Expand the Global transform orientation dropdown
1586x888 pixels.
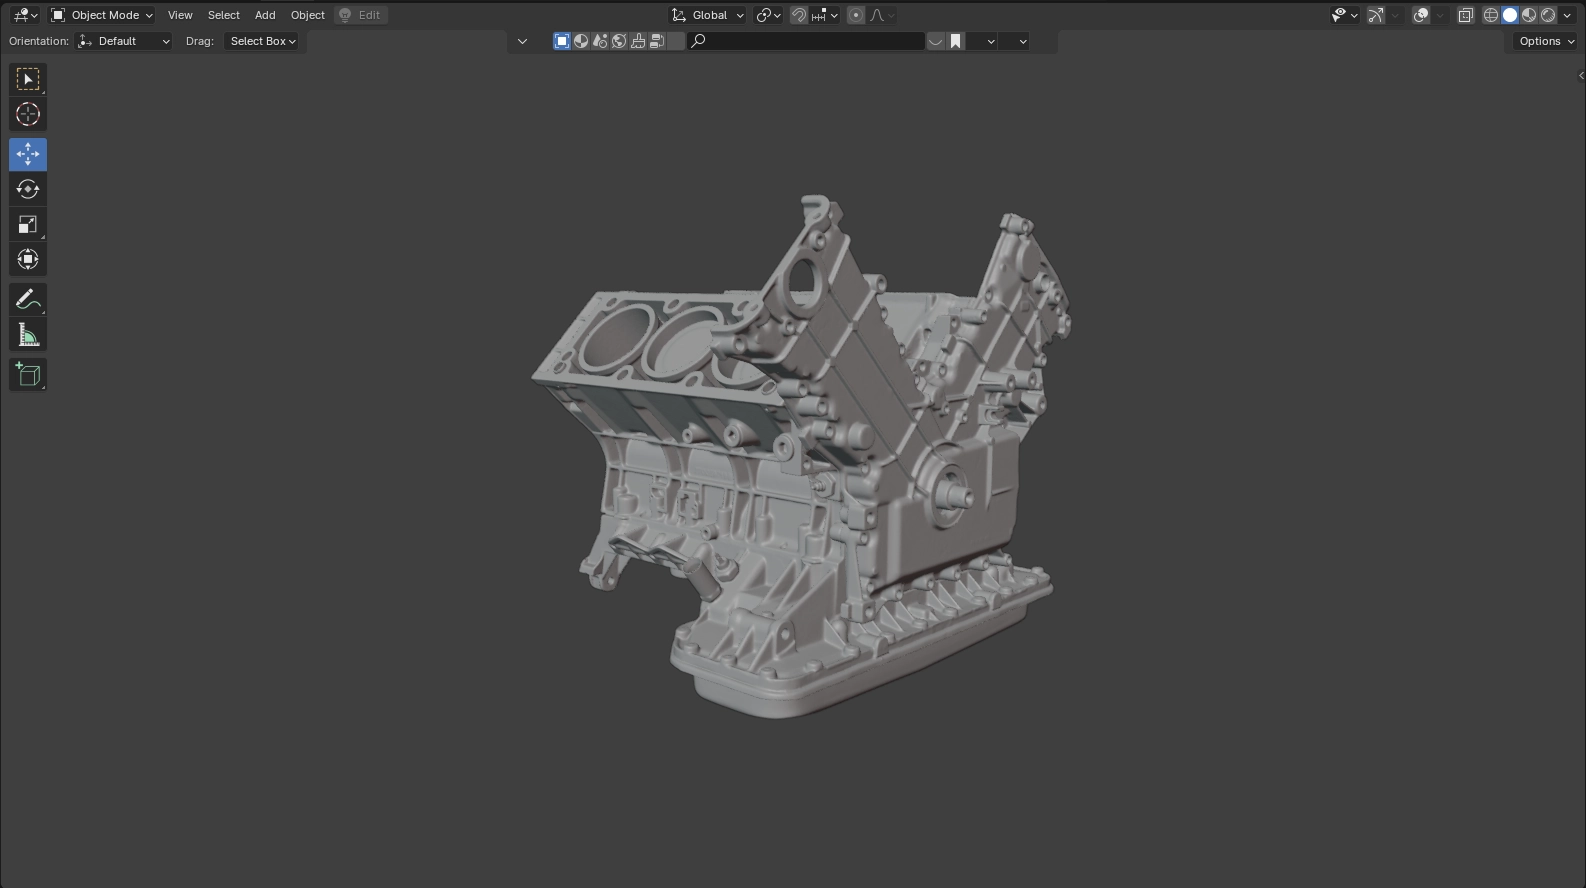click(x=708, y=15)
